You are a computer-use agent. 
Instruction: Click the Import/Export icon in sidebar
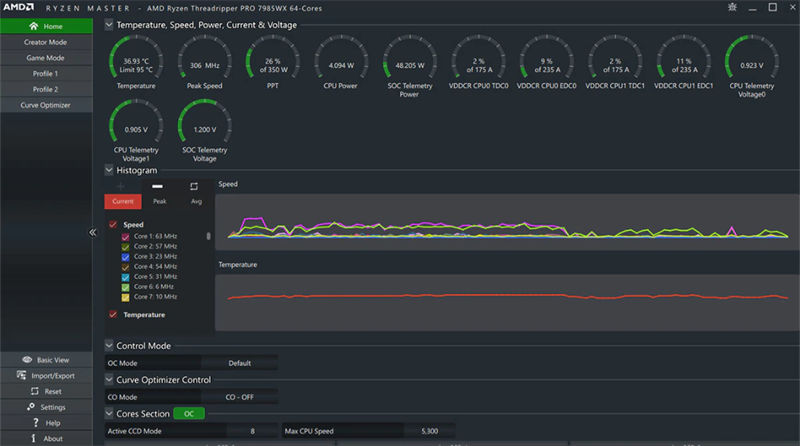coord(21,375)
